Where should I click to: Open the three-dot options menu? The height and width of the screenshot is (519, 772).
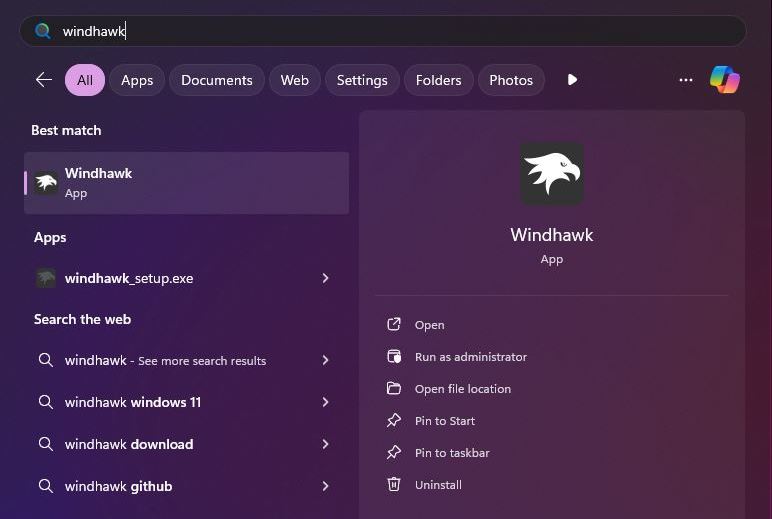point(685,80)
